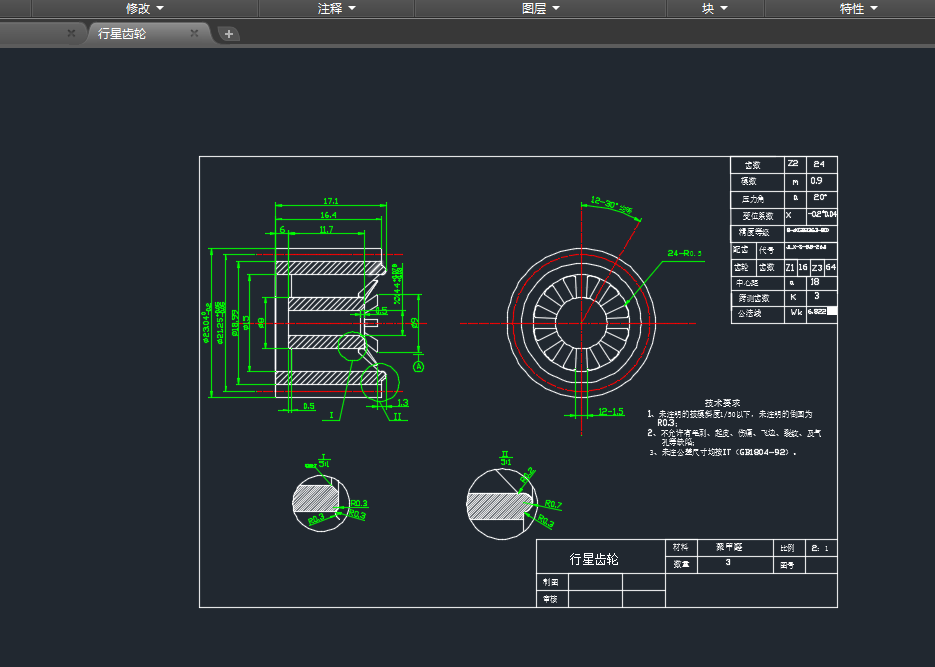Image resolution: width=935 pixels, height=667 pixels.
Task: Select the 0.9 module value cell
Action: coord(821,181)
